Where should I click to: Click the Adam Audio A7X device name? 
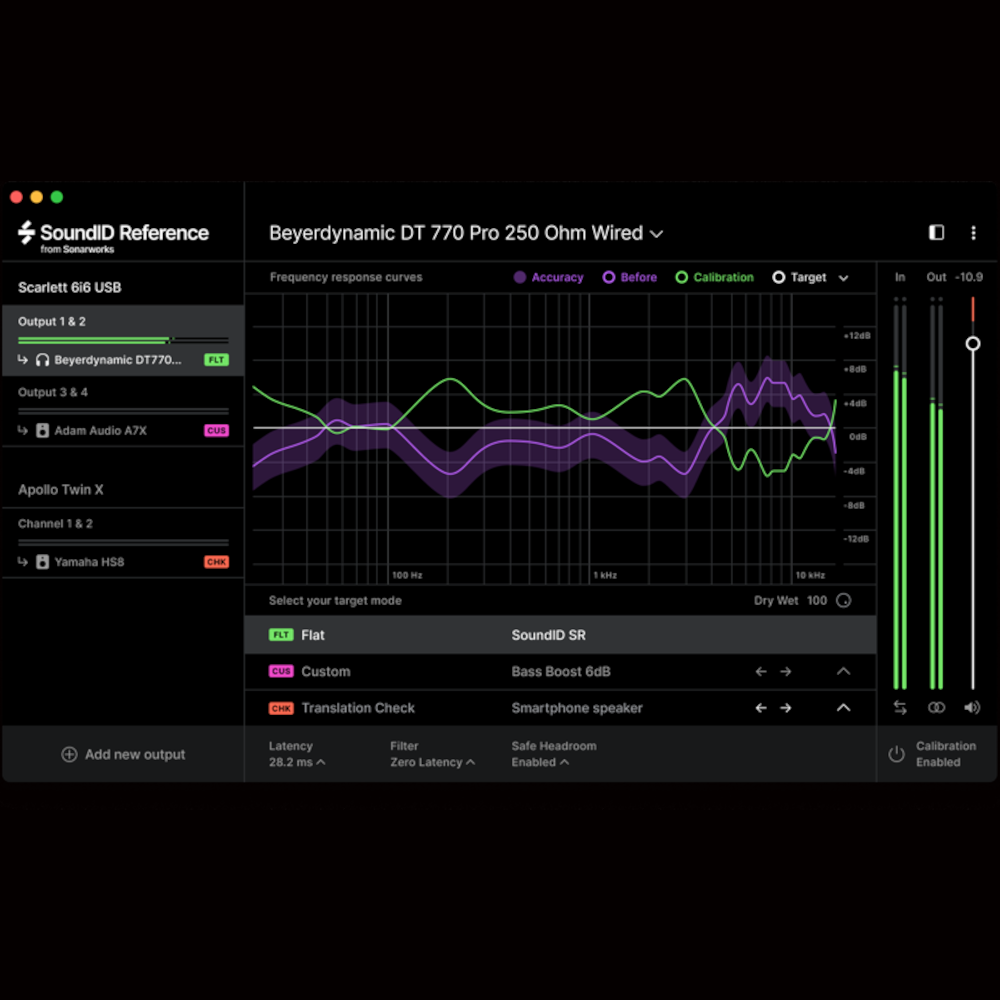(100, 430)
